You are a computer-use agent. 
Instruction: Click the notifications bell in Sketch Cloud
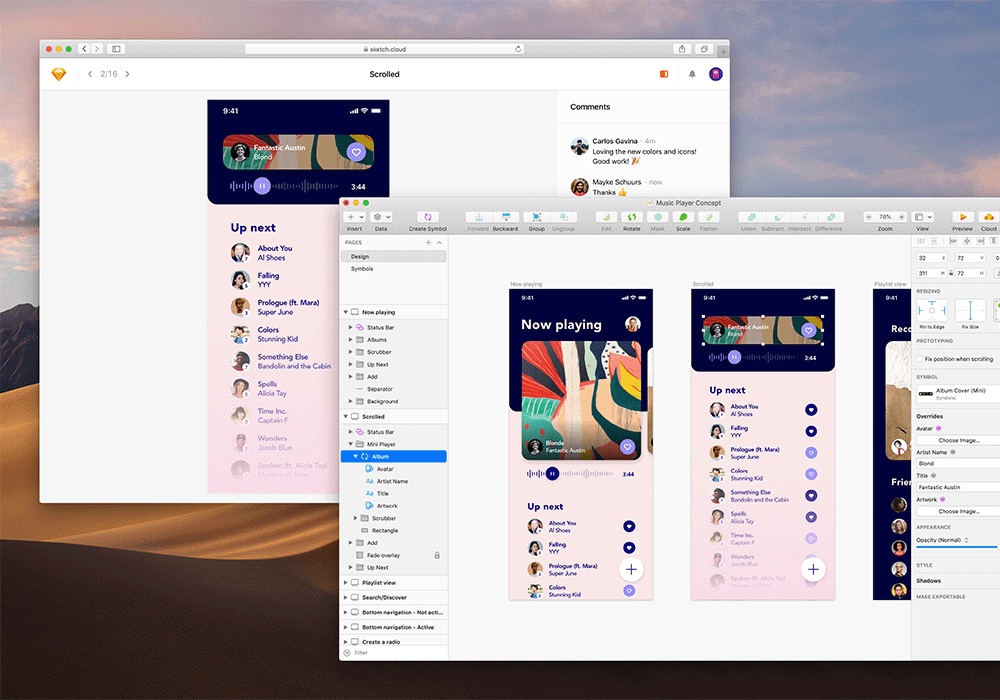(692, 75)
